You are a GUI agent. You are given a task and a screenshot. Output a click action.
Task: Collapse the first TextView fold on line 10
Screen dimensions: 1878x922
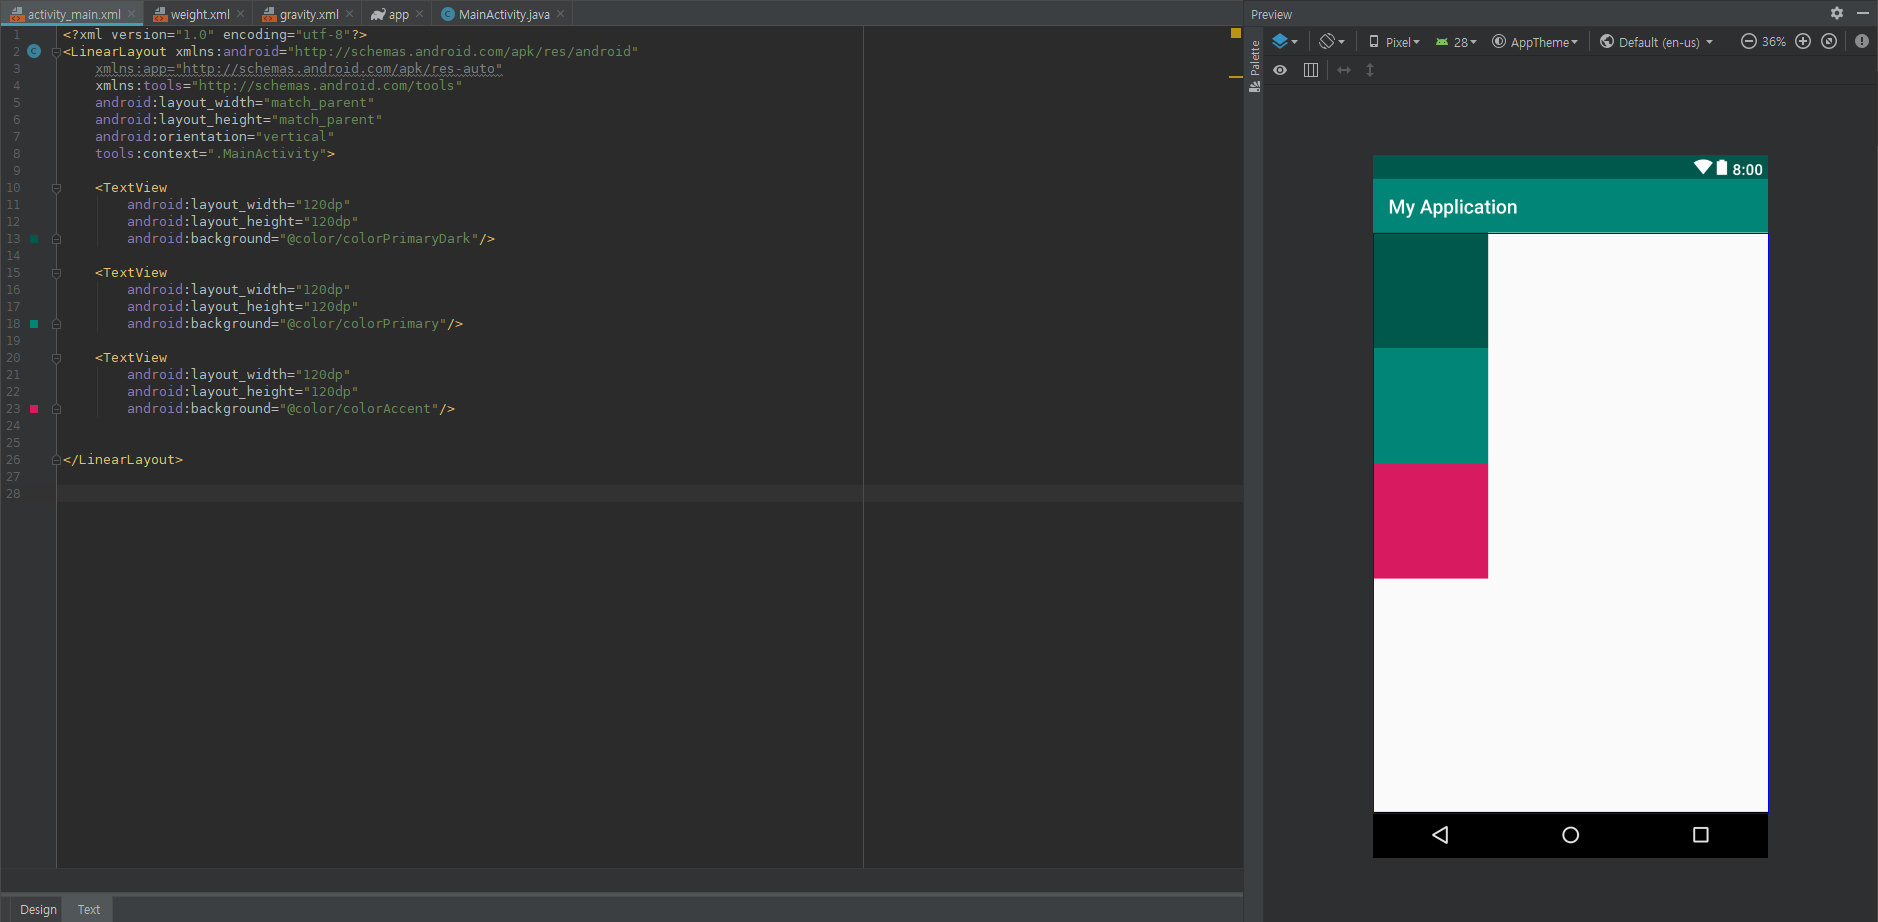(x=56, y=188)
